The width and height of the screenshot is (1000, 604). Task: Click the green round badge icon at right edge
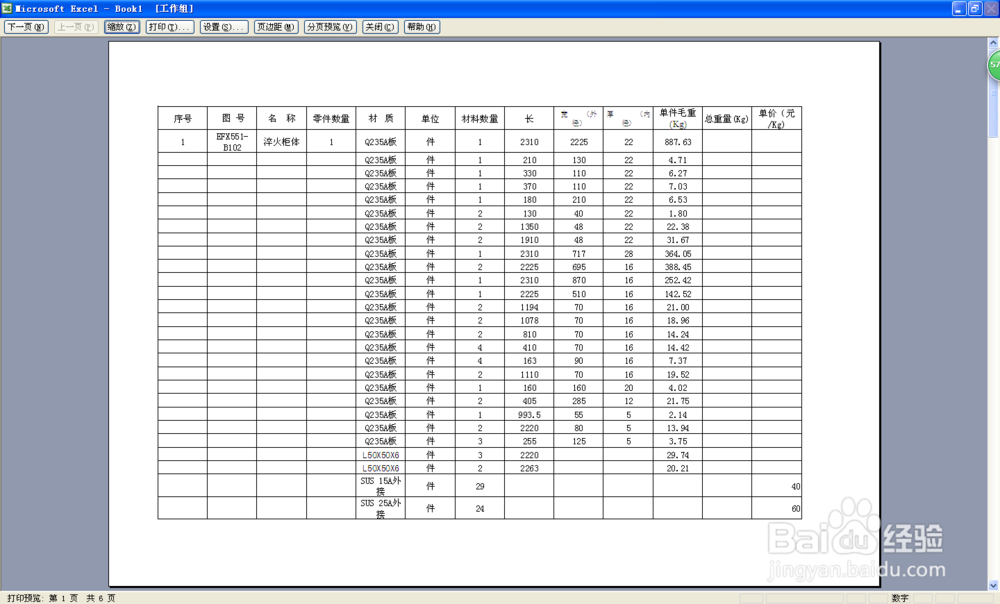click(x=994, y=65)
